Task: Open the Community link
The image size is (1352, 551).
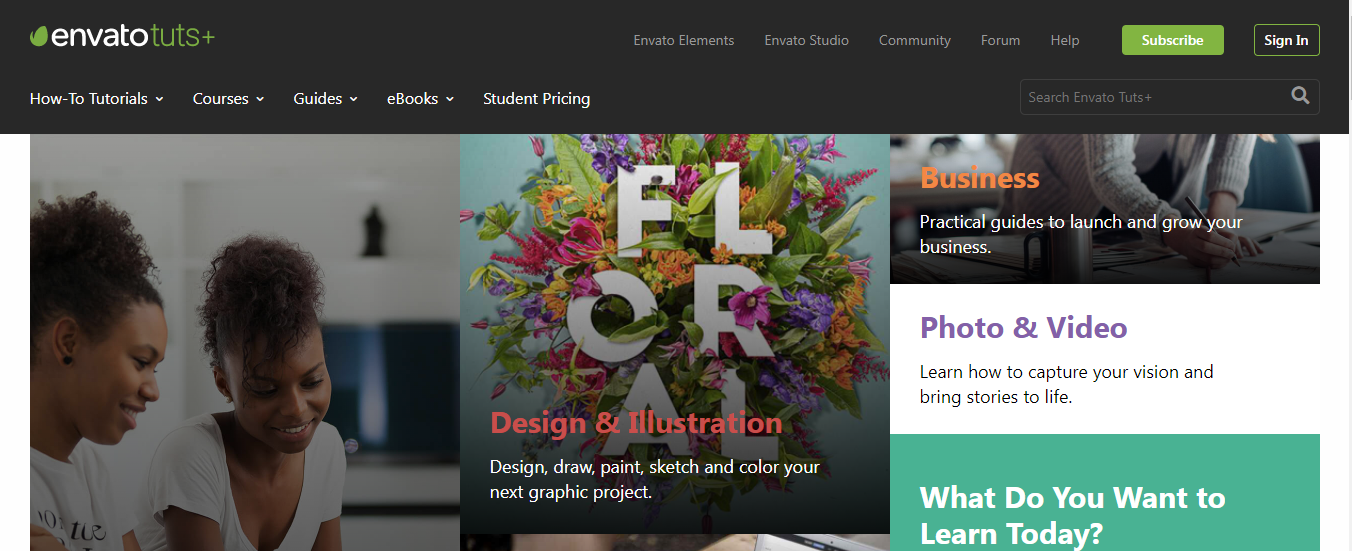Action: coord(914,41)
